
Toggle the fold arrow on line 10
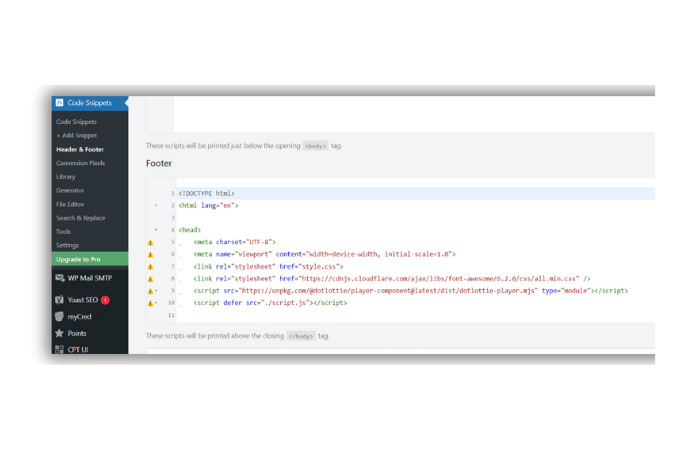(156, 303)
